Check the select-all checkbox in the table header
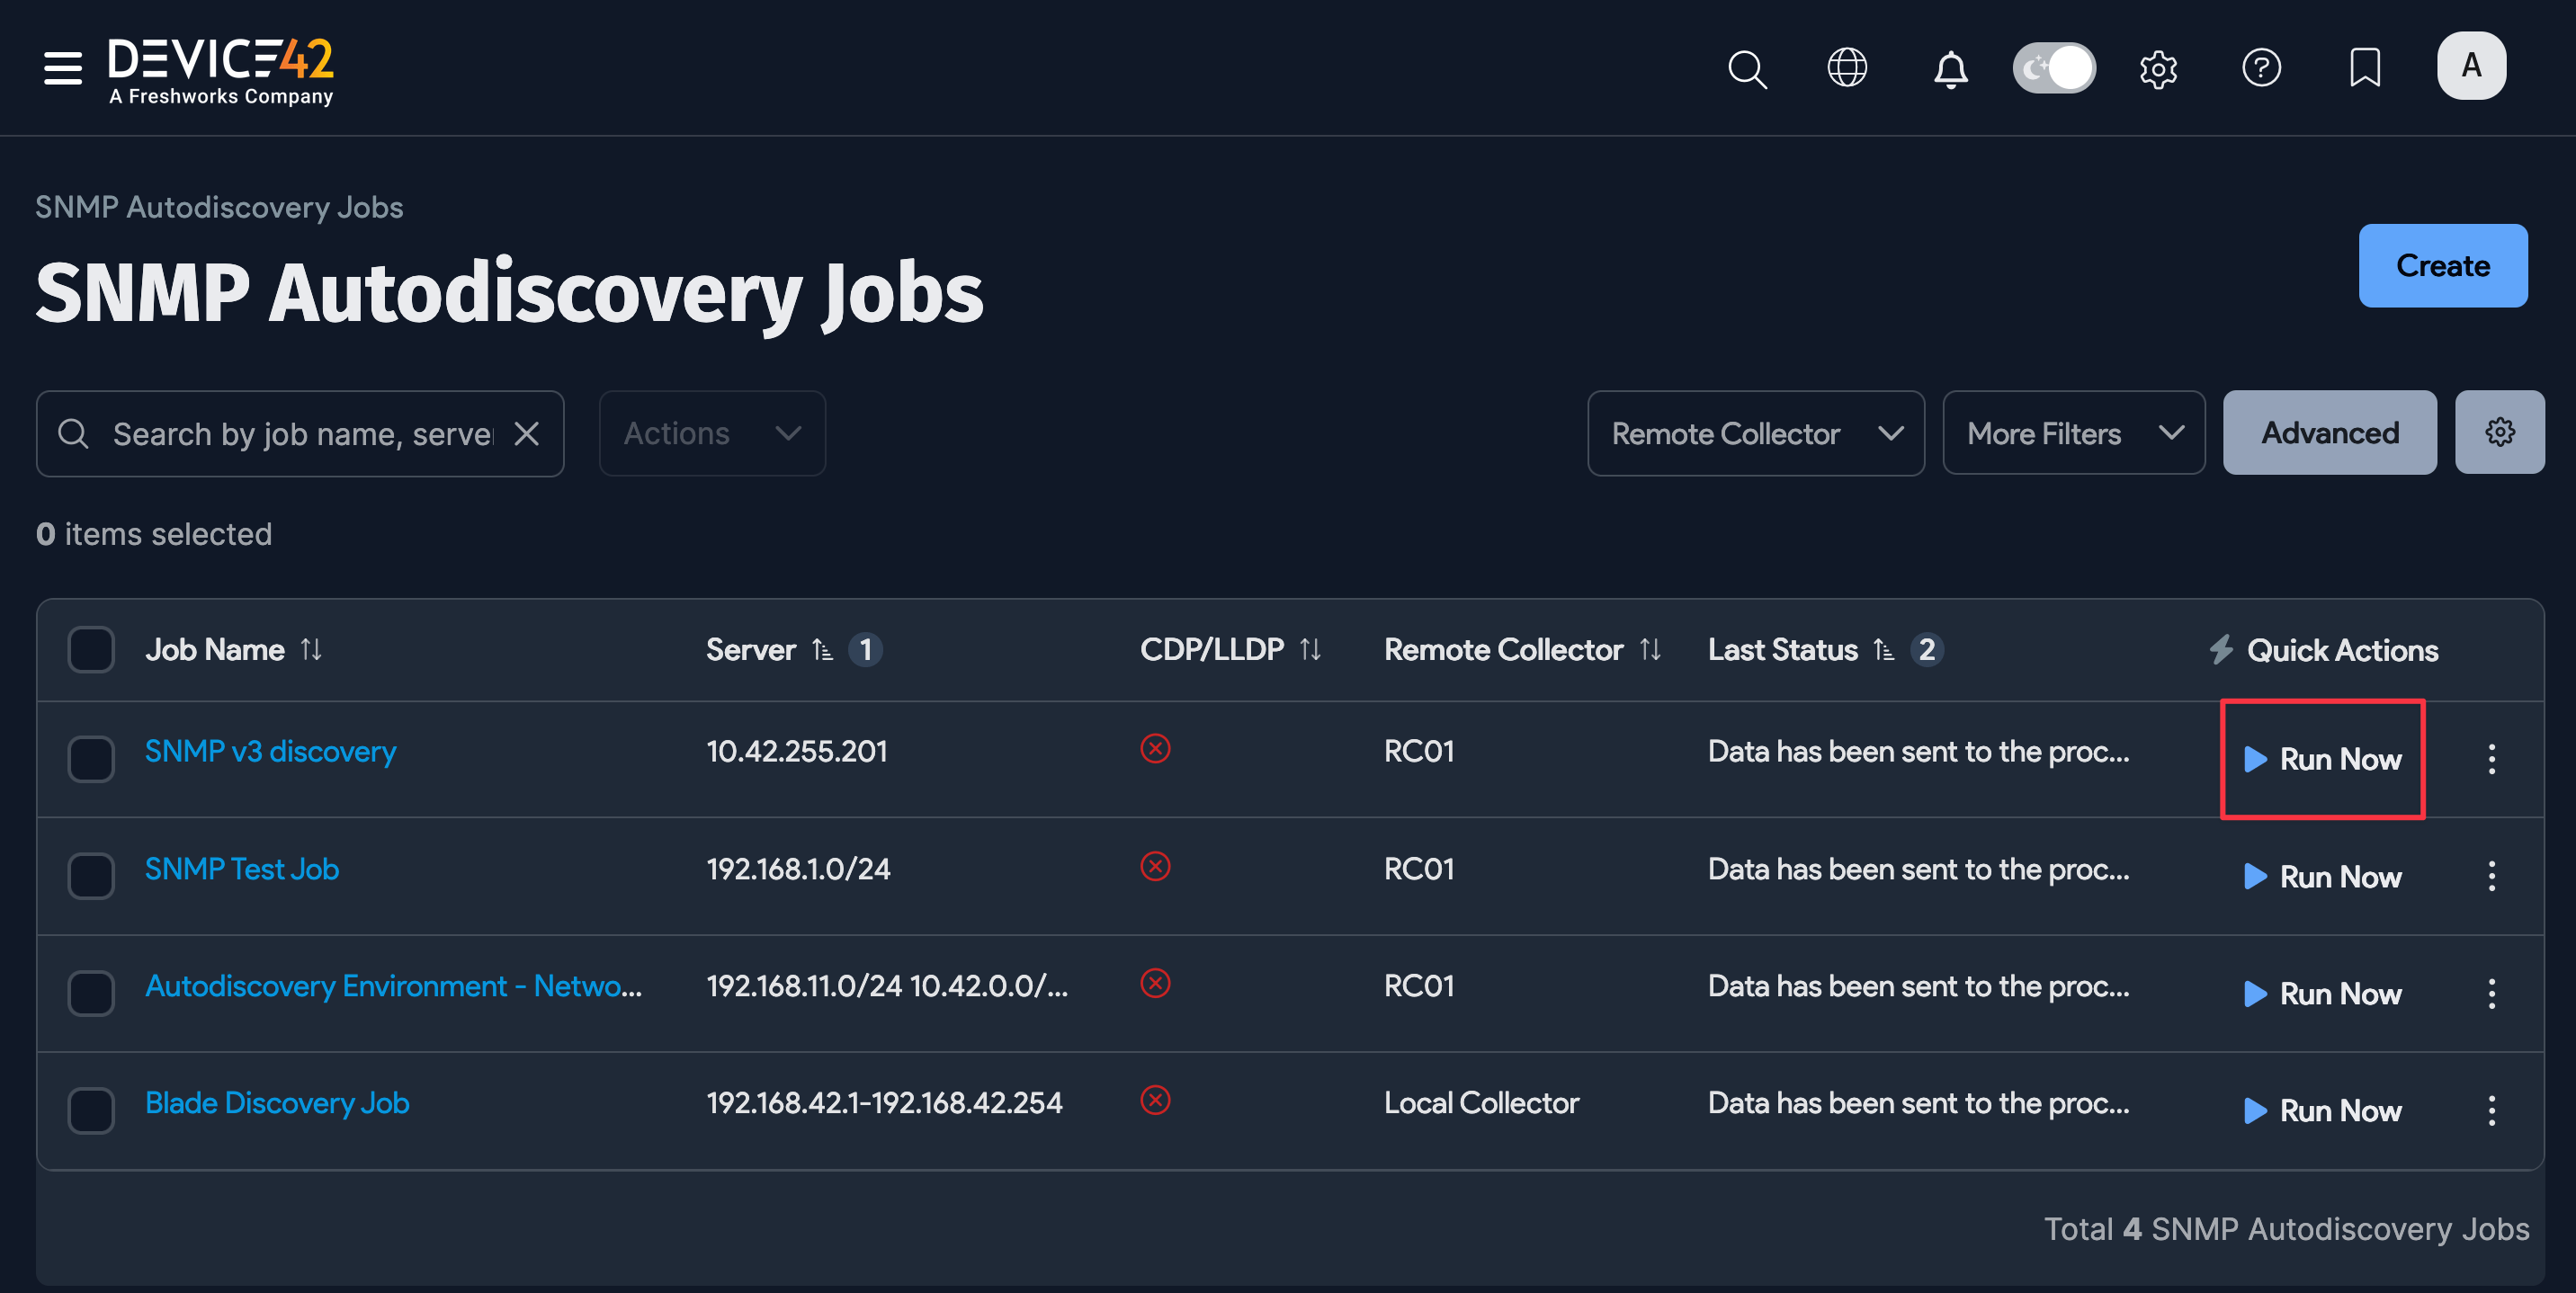The width and height of the screenshot is (2576, 1293). (91, 649)
